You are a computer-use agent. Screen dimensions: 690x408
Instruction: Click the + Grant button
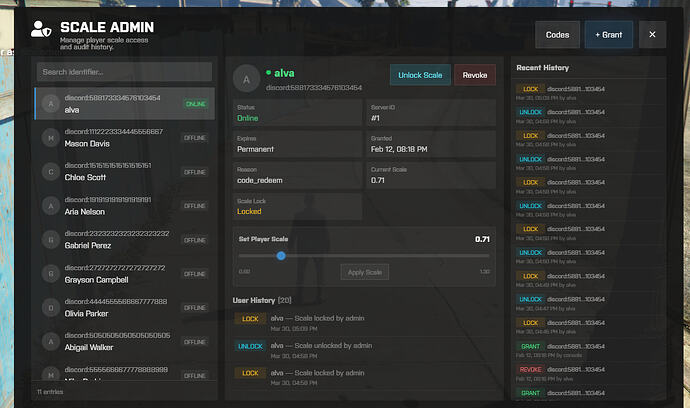(608, 35)
